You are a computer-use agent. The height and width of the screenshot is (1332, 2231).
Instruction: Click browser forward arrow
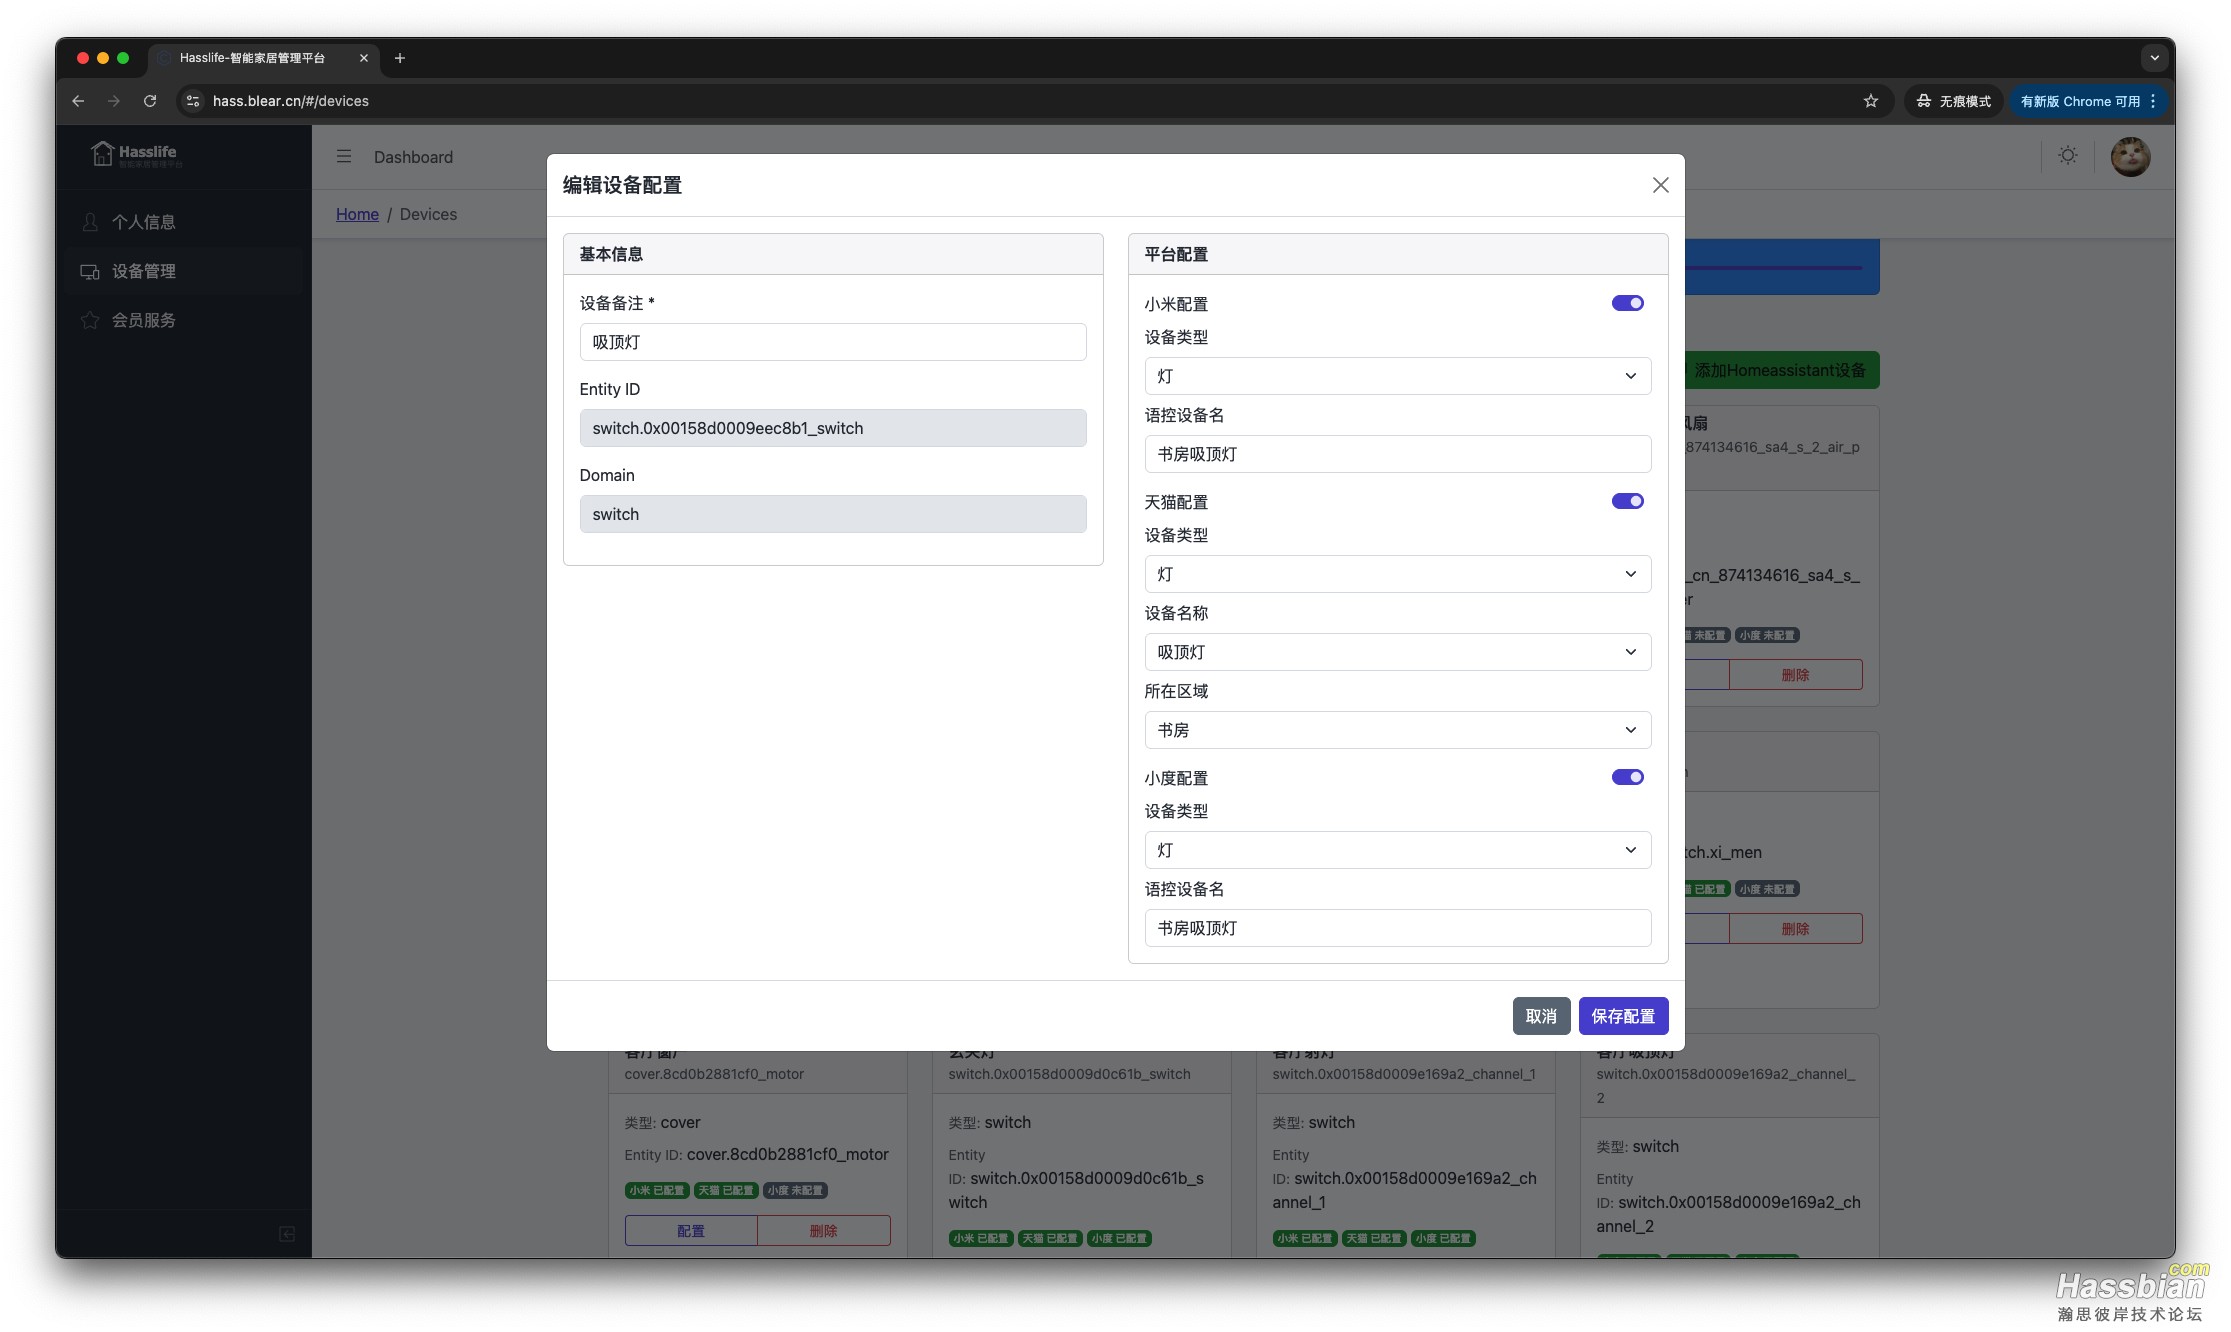(114, 101)
